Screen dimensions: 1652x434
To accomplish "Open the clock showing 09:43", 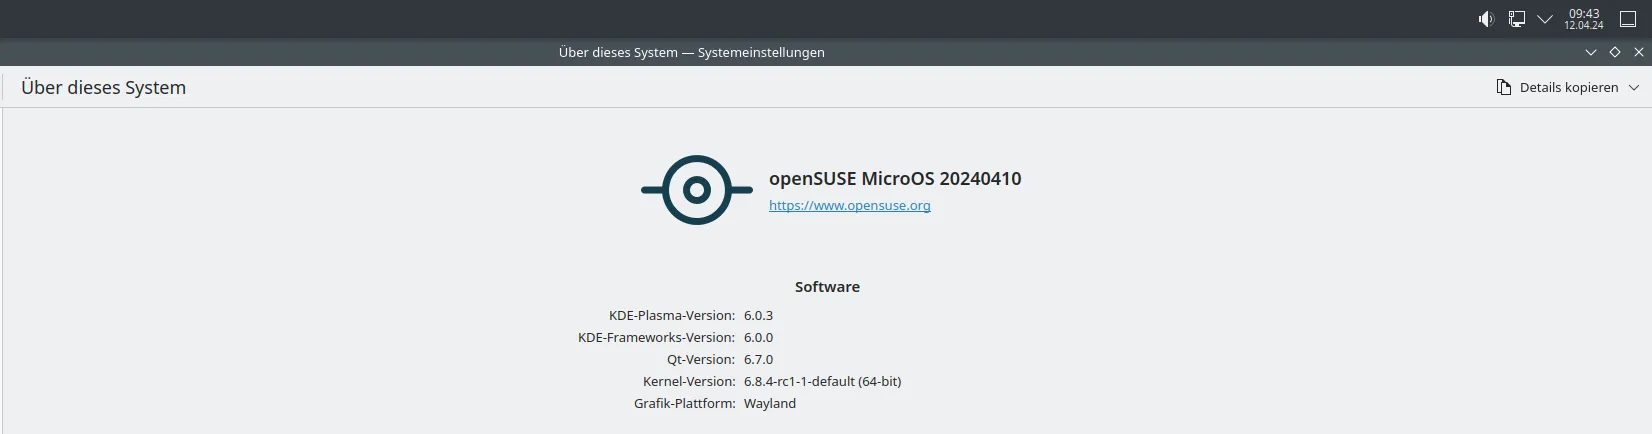I will pos(1584,19).
